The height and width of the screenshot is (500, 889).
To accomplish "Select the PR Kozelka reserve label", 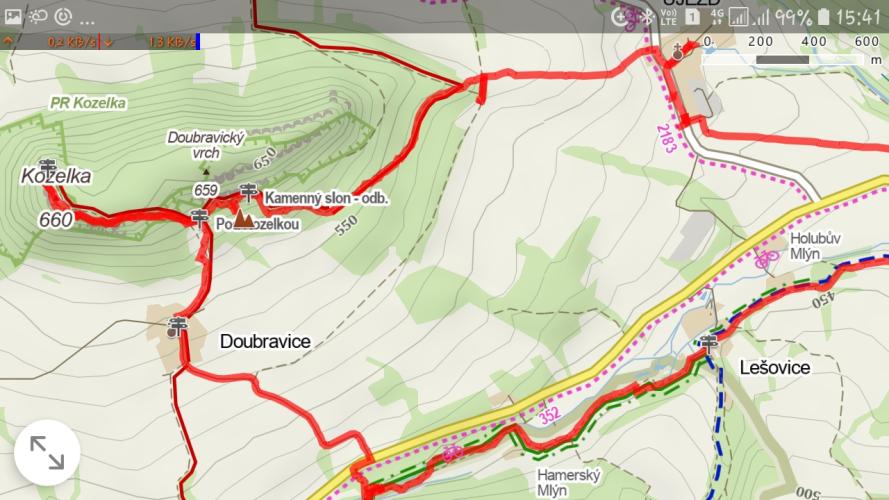I will (88, 103).
